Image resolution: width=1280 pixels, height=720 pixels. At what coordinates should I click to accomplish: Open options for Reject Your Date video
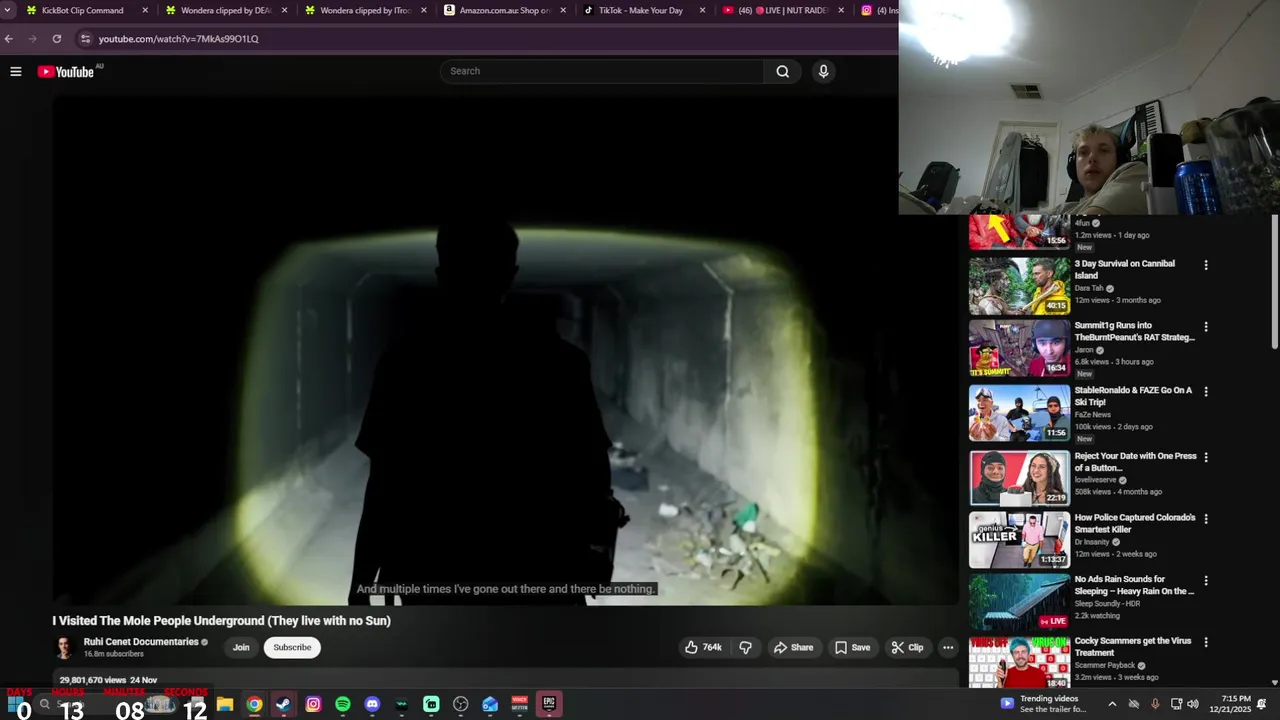click(1206, 457)
